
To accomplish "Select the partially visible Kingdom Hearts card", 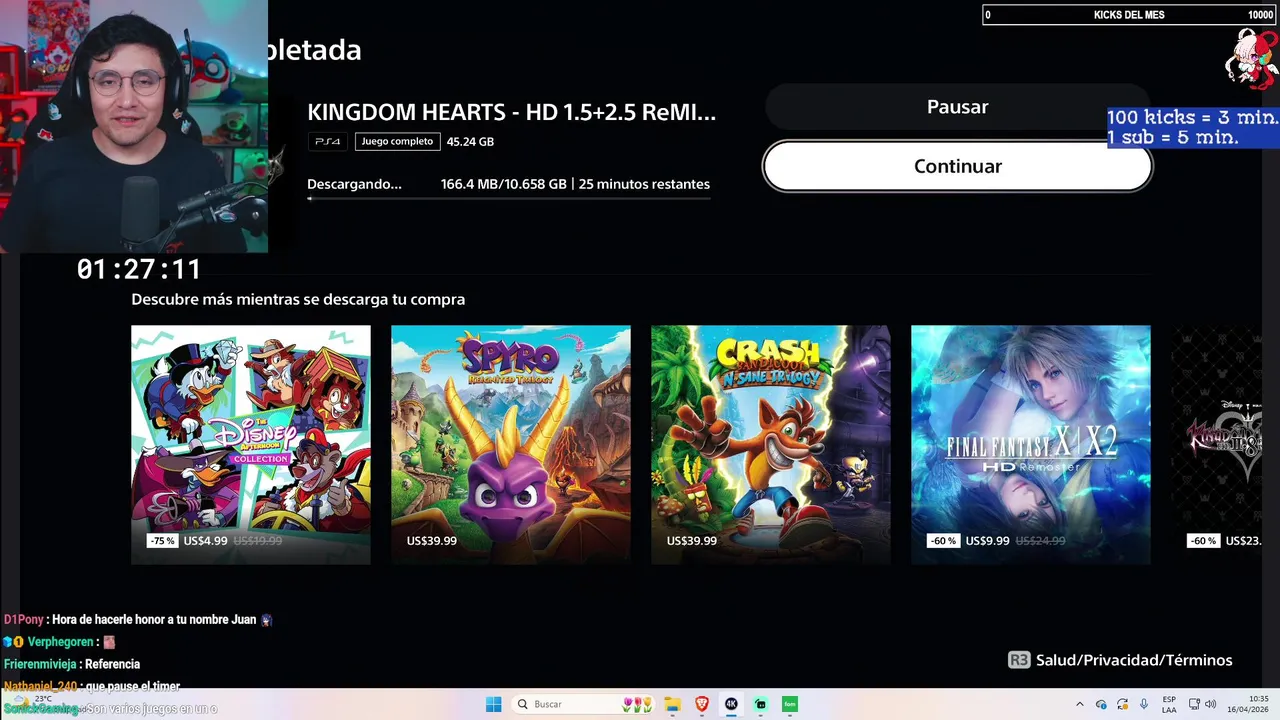I will (1216, 444).
